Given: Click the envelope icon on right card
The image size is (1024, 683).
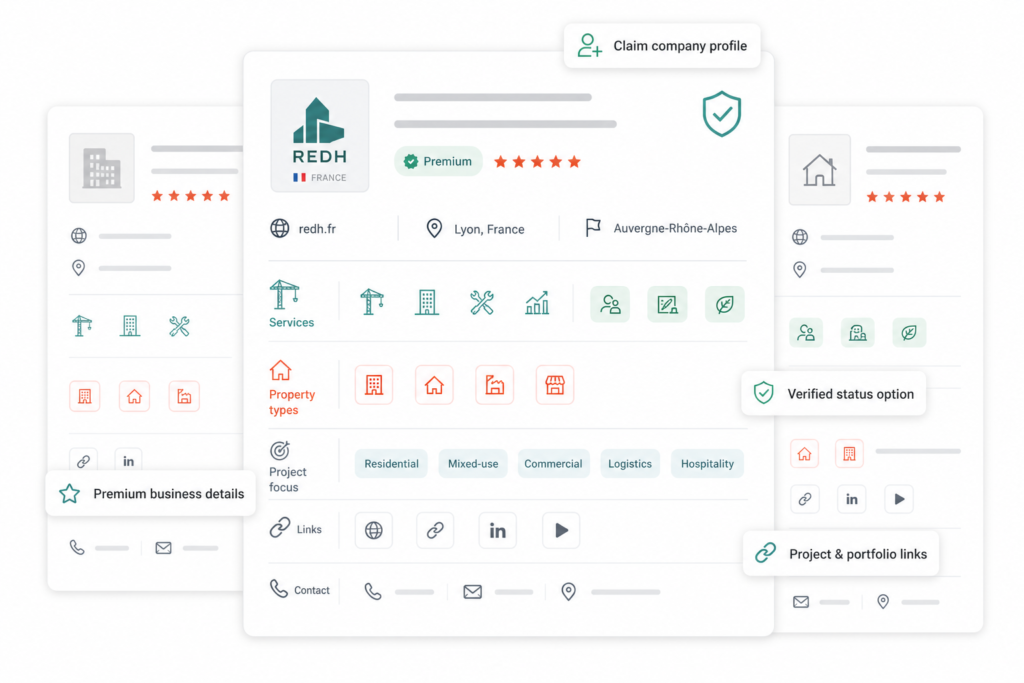Looking at the screenshot, I should click(801, 601).
